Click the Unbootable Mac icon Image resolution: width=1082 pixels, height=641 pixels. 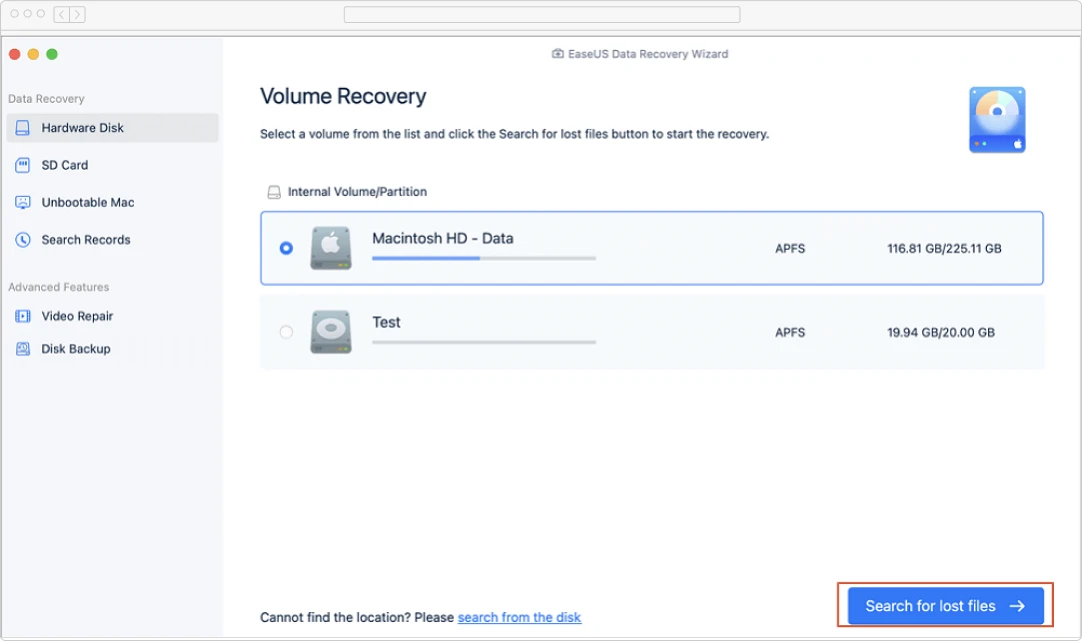click(22, 202)
